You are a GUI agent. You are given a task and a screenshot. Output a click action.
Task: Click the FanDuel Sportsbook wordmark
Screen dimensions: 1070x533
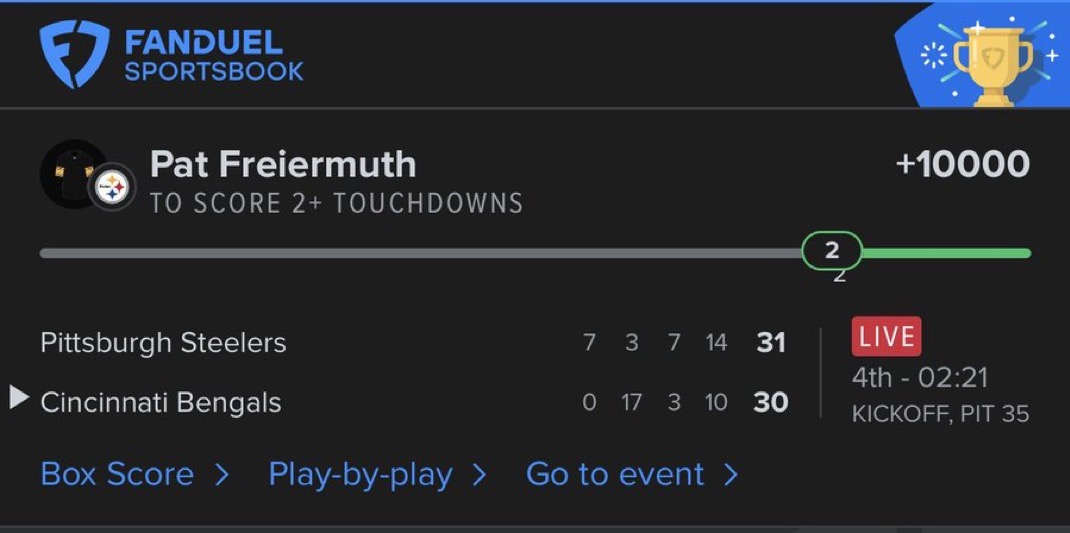[213, 56]
